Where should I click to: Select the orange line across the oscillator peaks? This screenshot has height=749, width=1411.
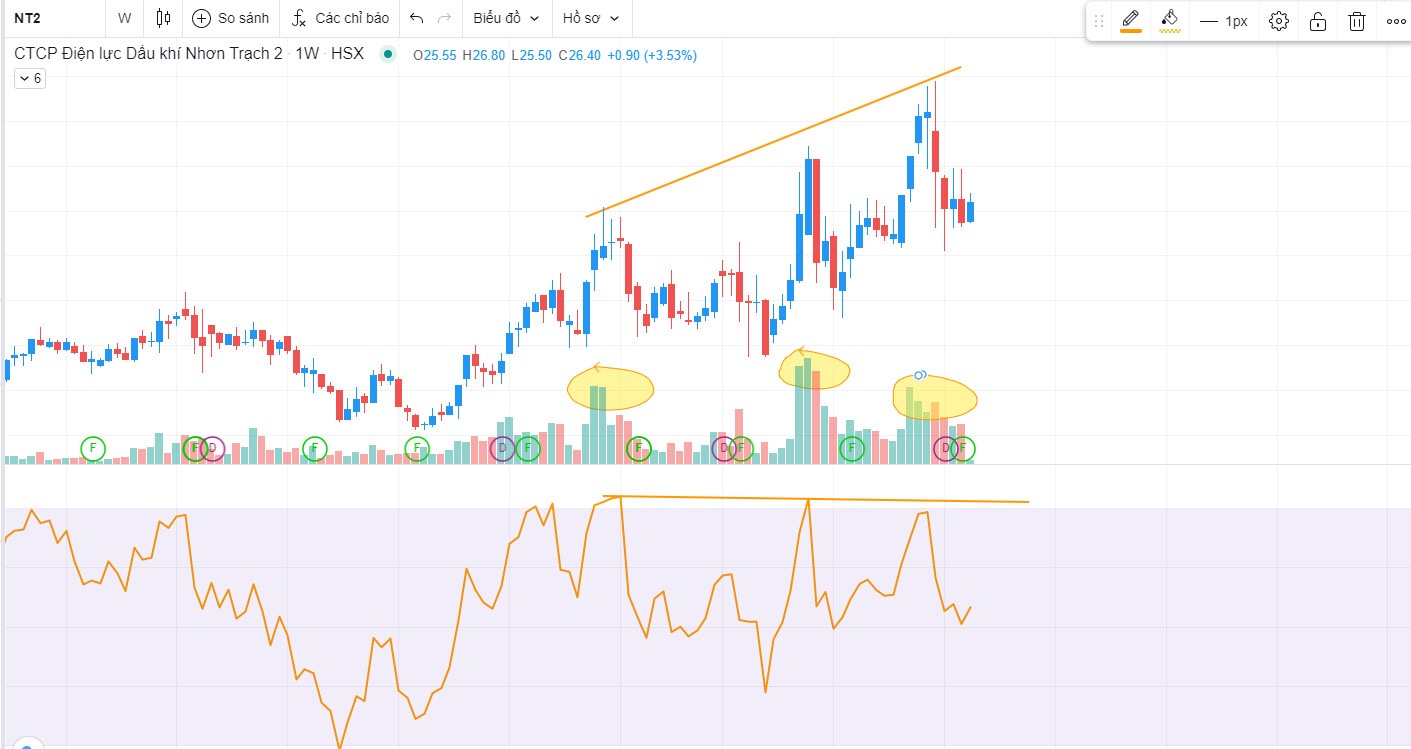point(816,498)
